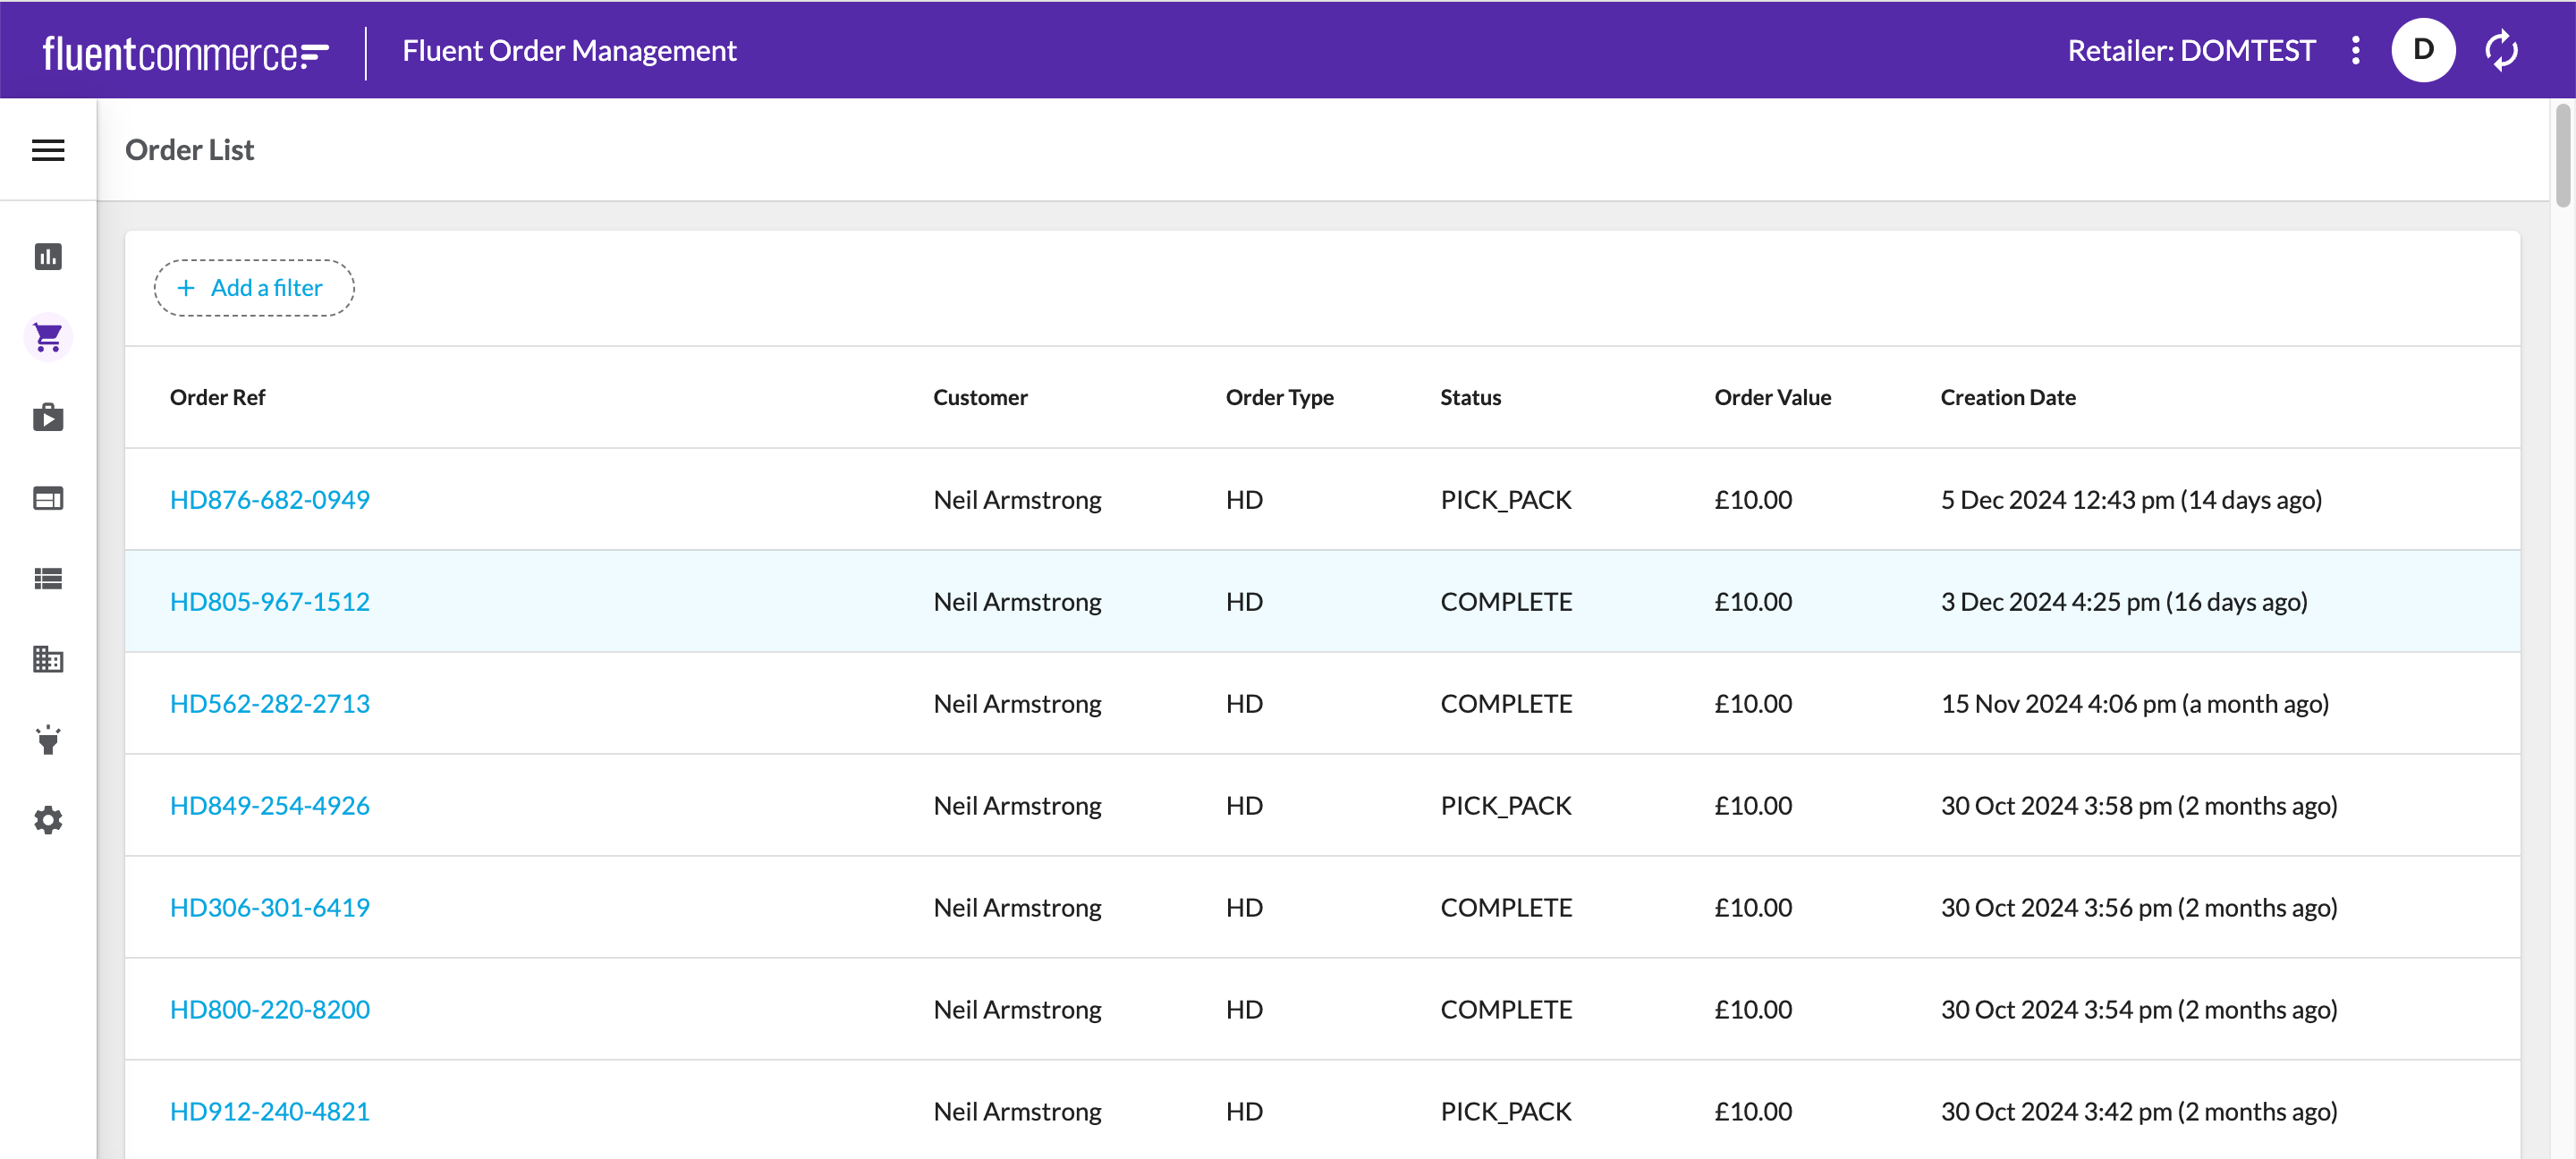Open order HD562-282-2713
The width and height of the screenshot is (2576, 1159).
[269, 703]
